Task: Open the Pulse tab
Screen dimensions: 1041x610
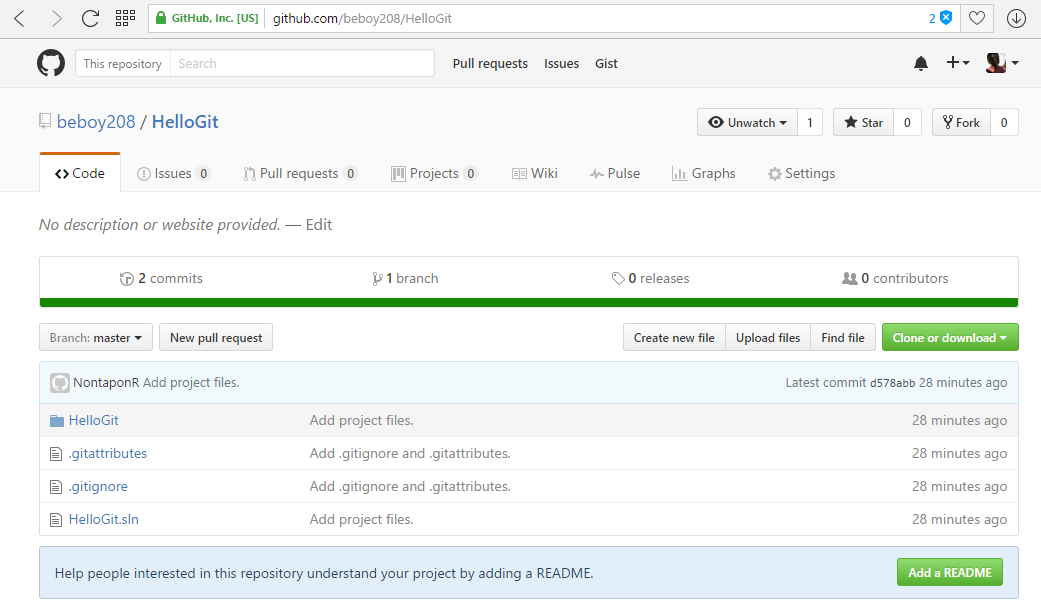Action: click(615, 173)
